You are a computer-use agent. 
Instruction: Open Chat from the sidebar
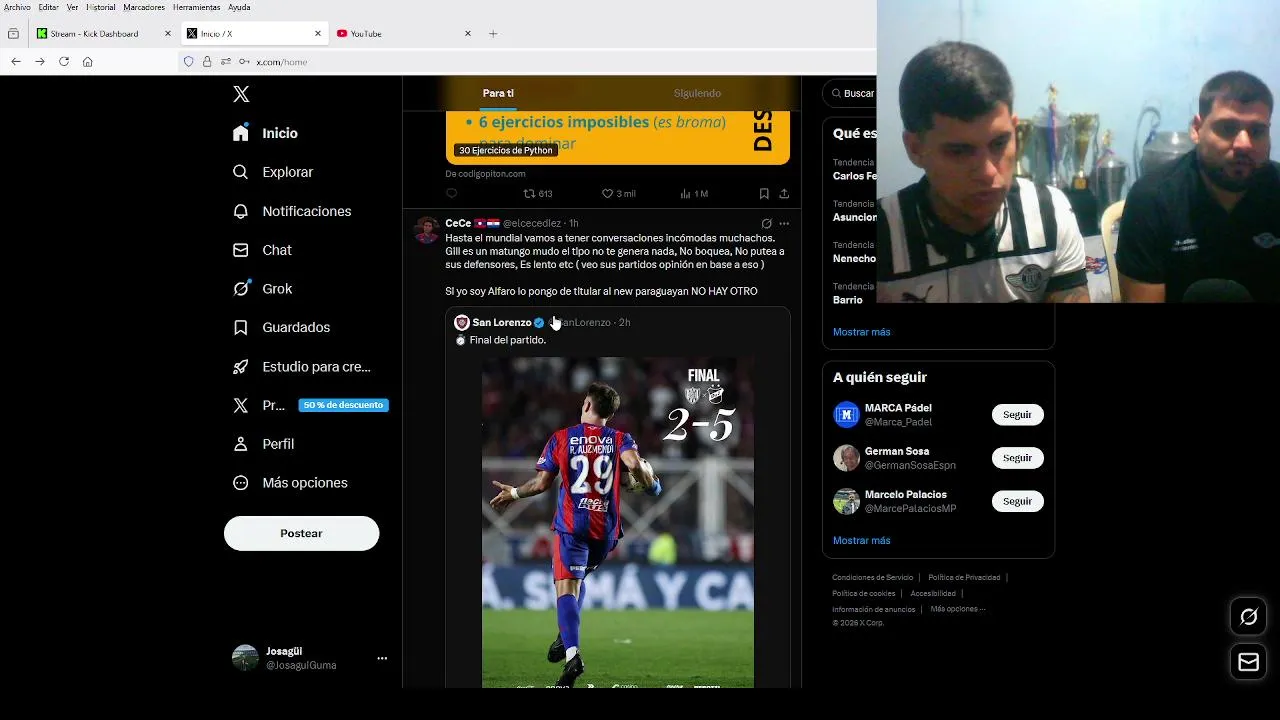(262, 250)
